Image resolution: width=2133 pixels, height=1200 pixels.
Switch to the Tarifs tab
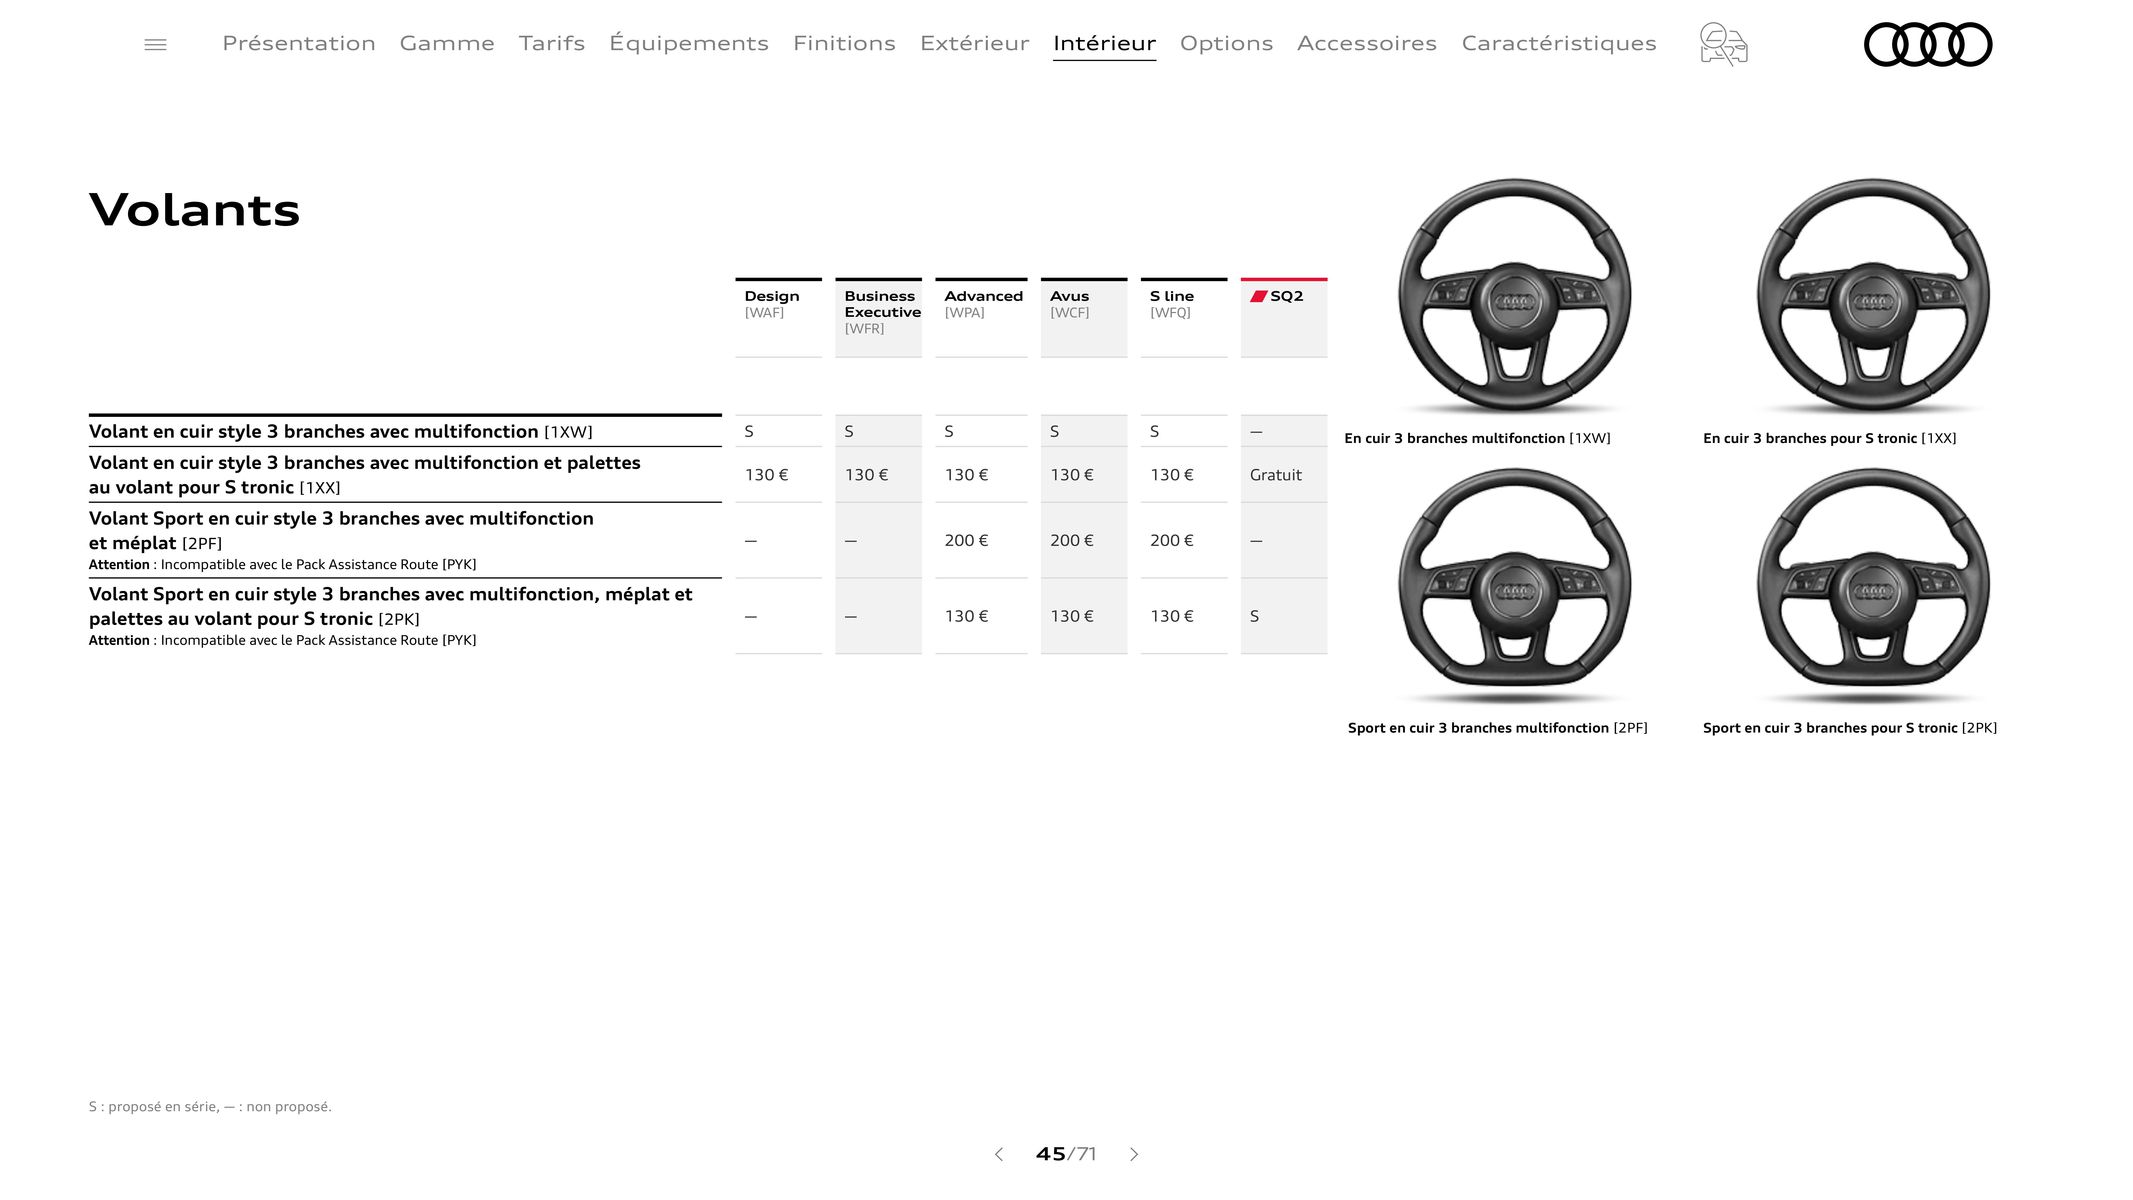[552, 43]
